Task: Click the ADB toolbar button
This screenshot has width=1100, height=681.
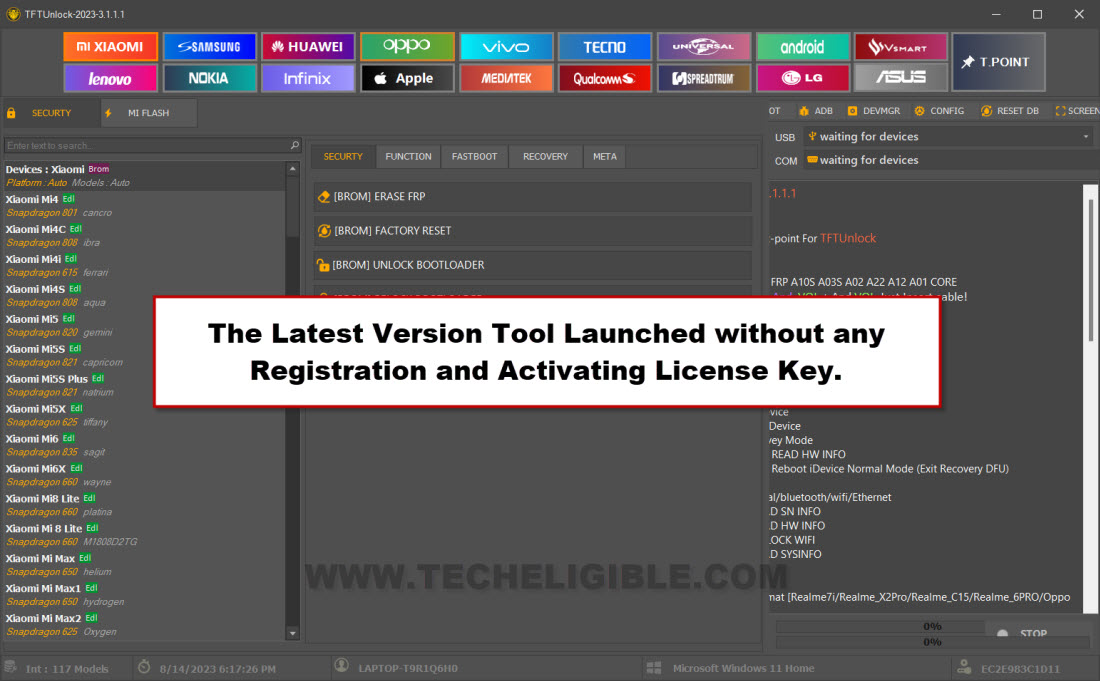Action: (x=816, y=111)
